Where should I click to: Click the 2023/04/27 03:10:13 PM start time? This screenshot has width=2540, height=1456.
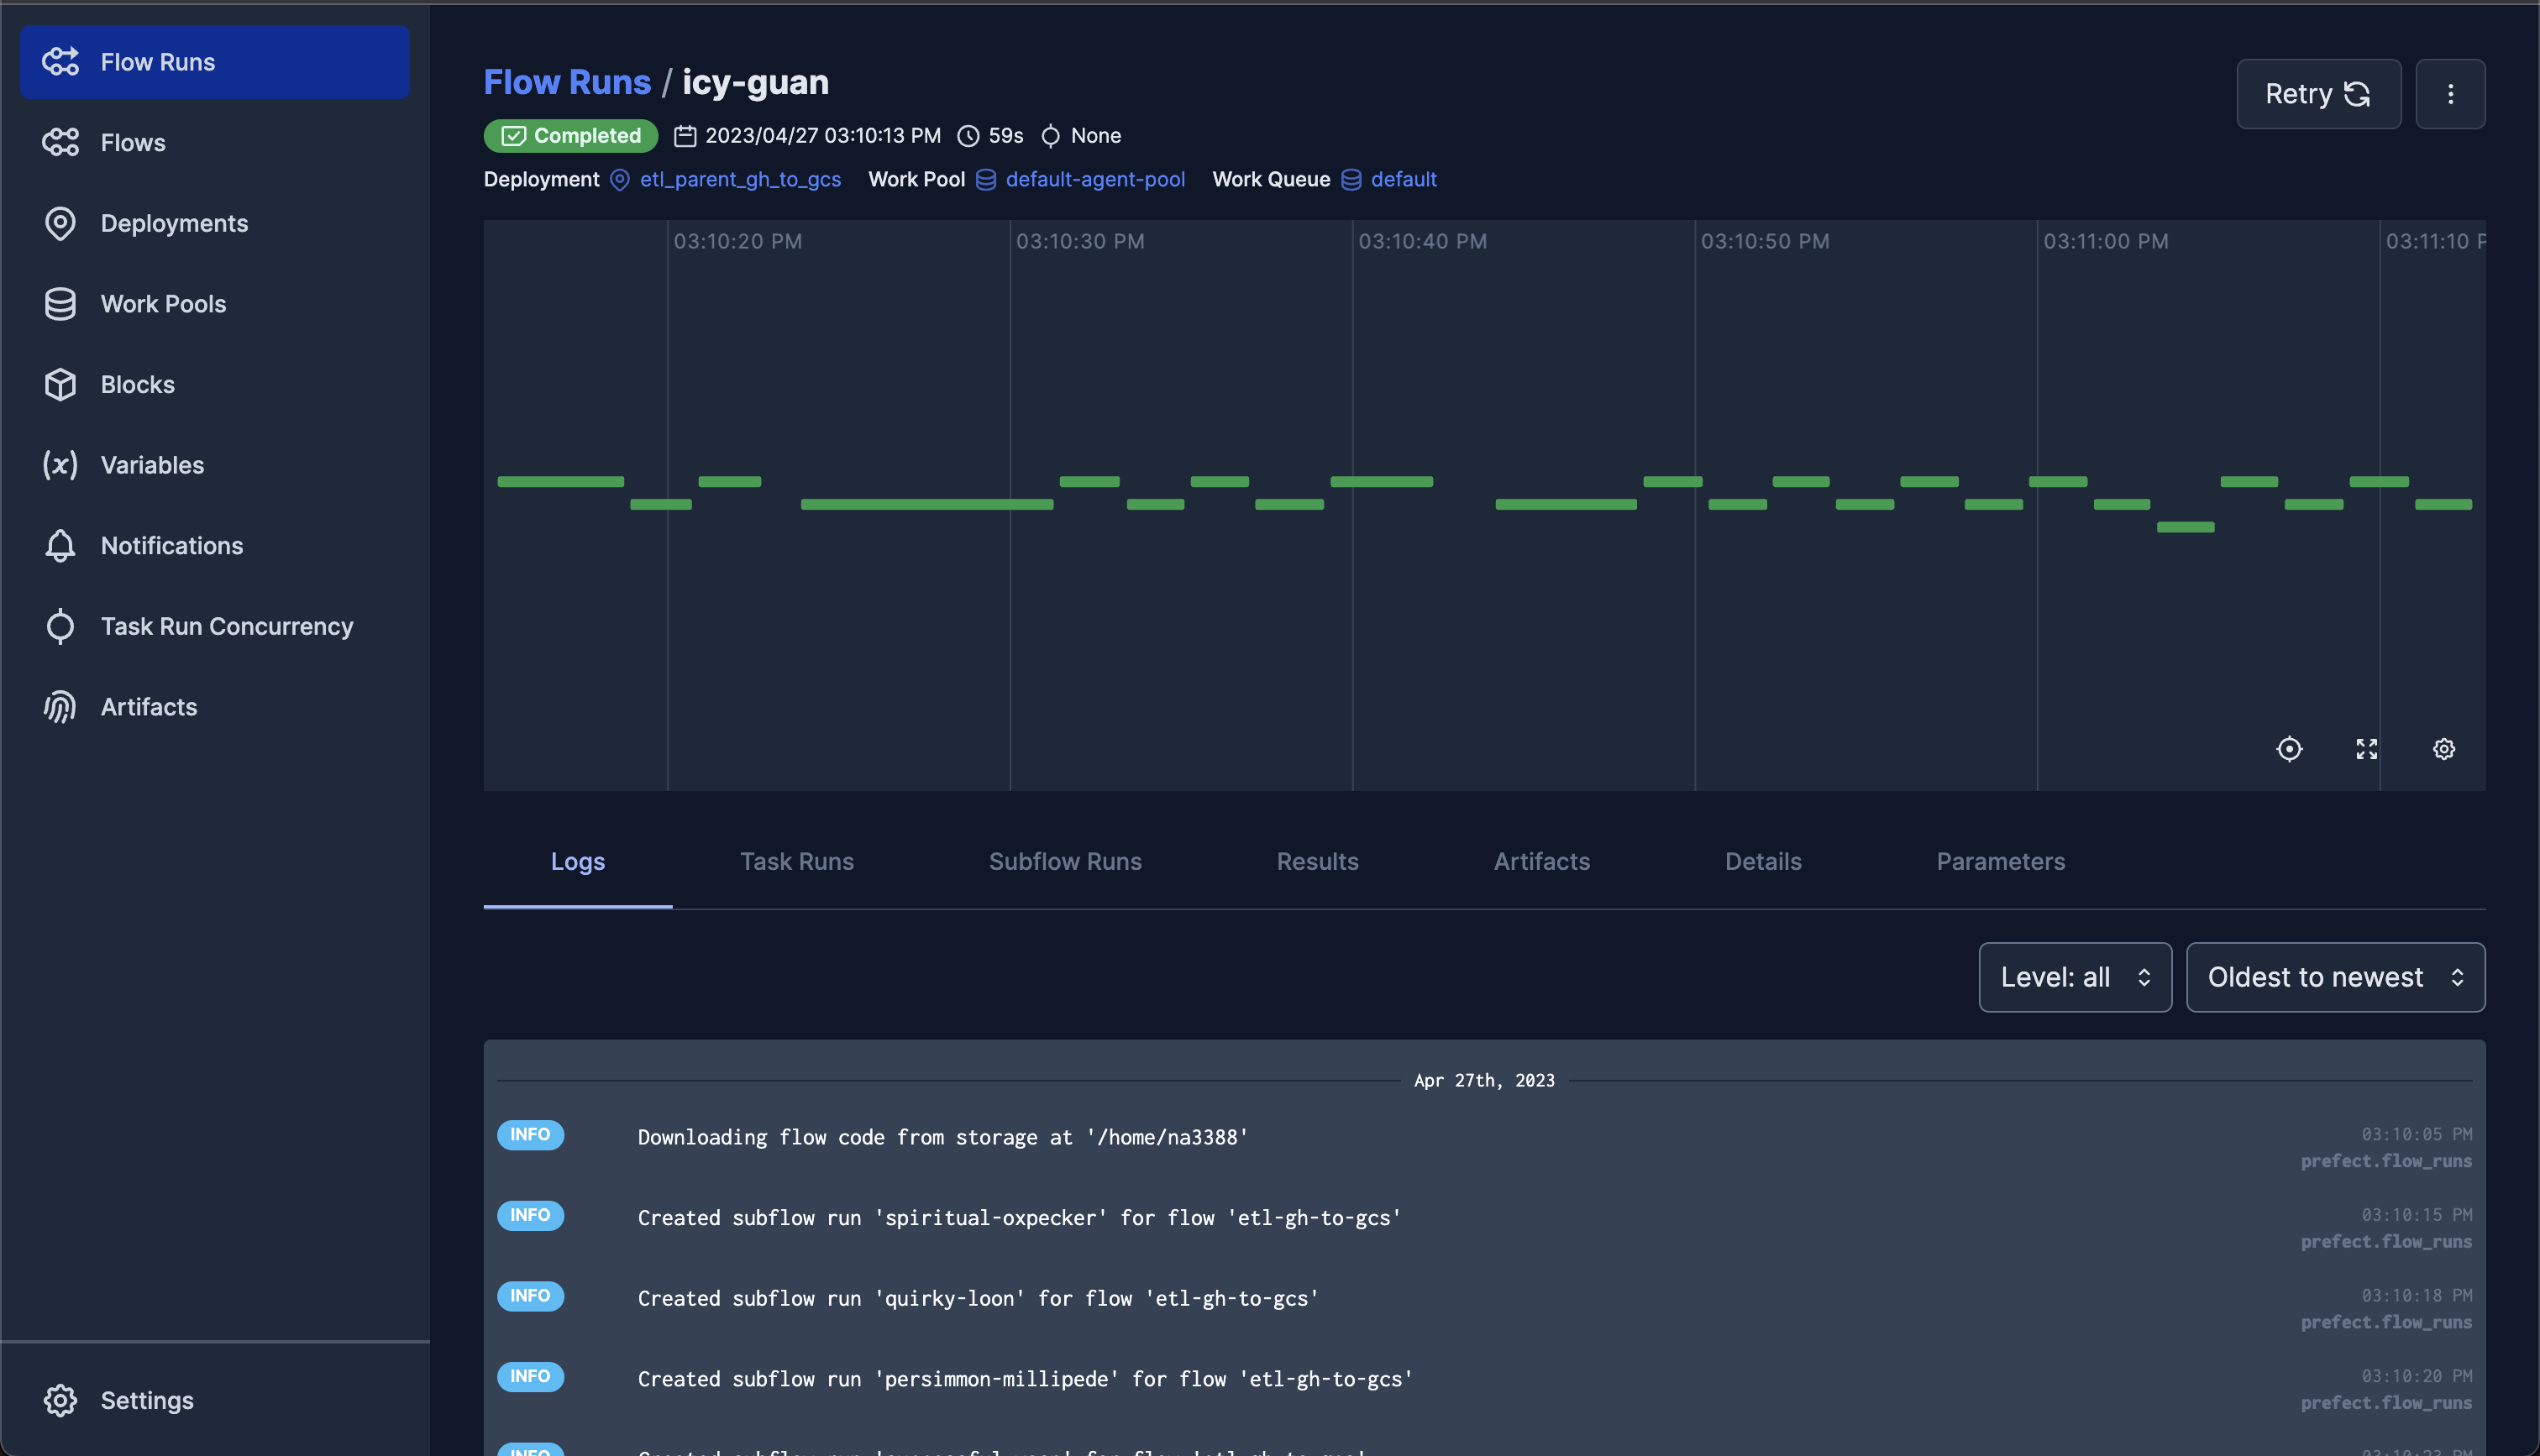coord(823,136)
